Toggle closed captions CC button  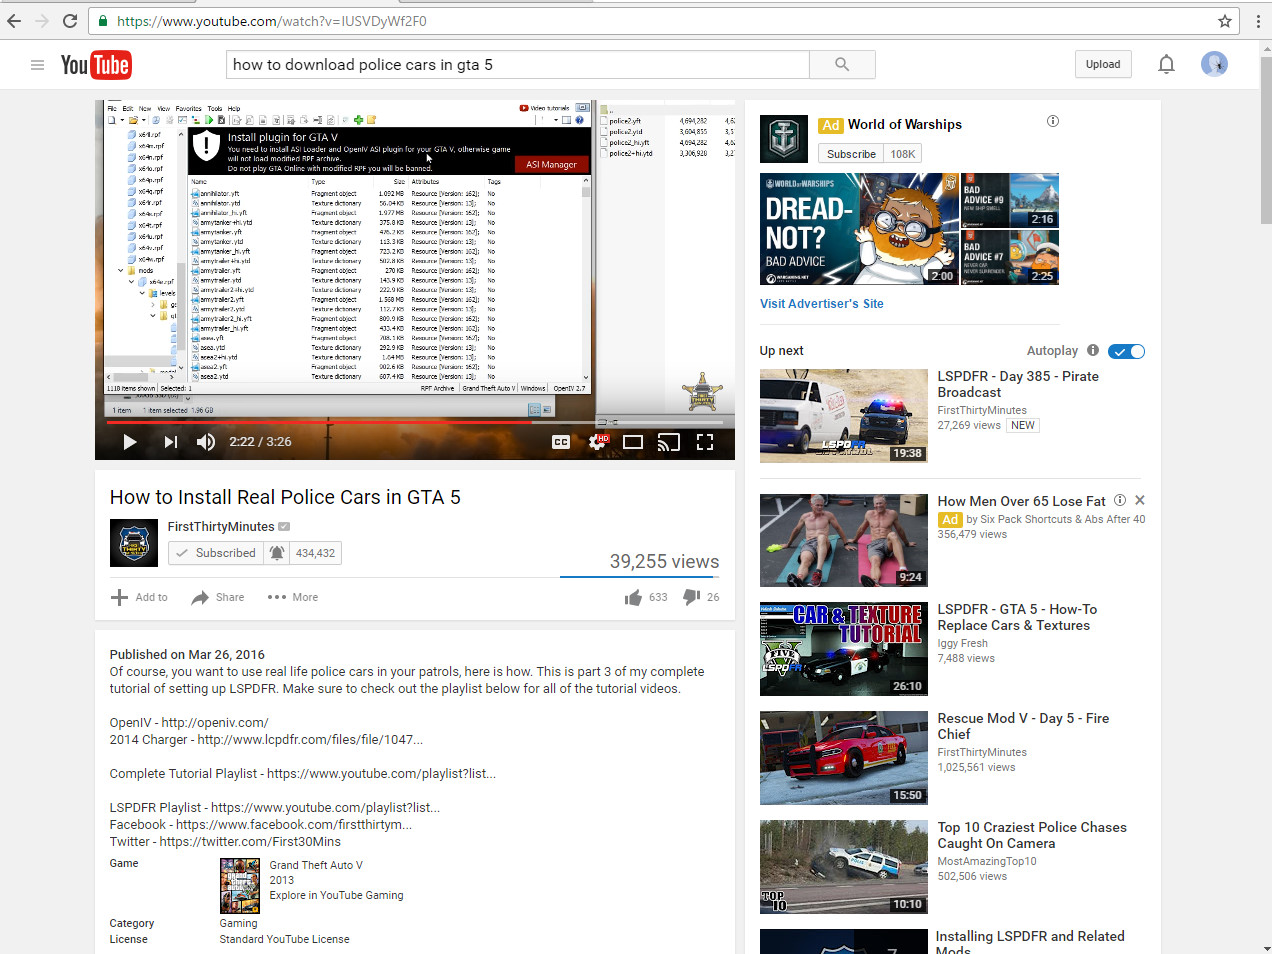coord(561,442)
